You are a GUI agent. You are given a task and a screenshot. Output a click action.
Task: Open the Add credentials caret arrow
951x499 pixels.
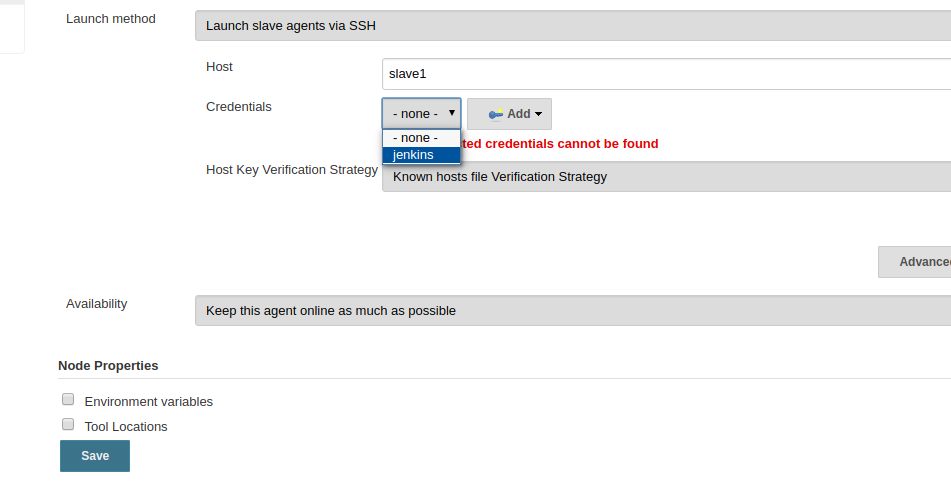[539, 115]
